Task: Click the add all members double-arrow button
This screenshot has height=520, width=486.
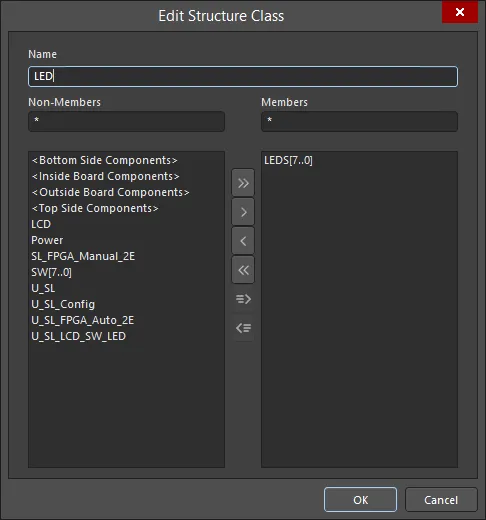Action: click(x=243, y=183)
